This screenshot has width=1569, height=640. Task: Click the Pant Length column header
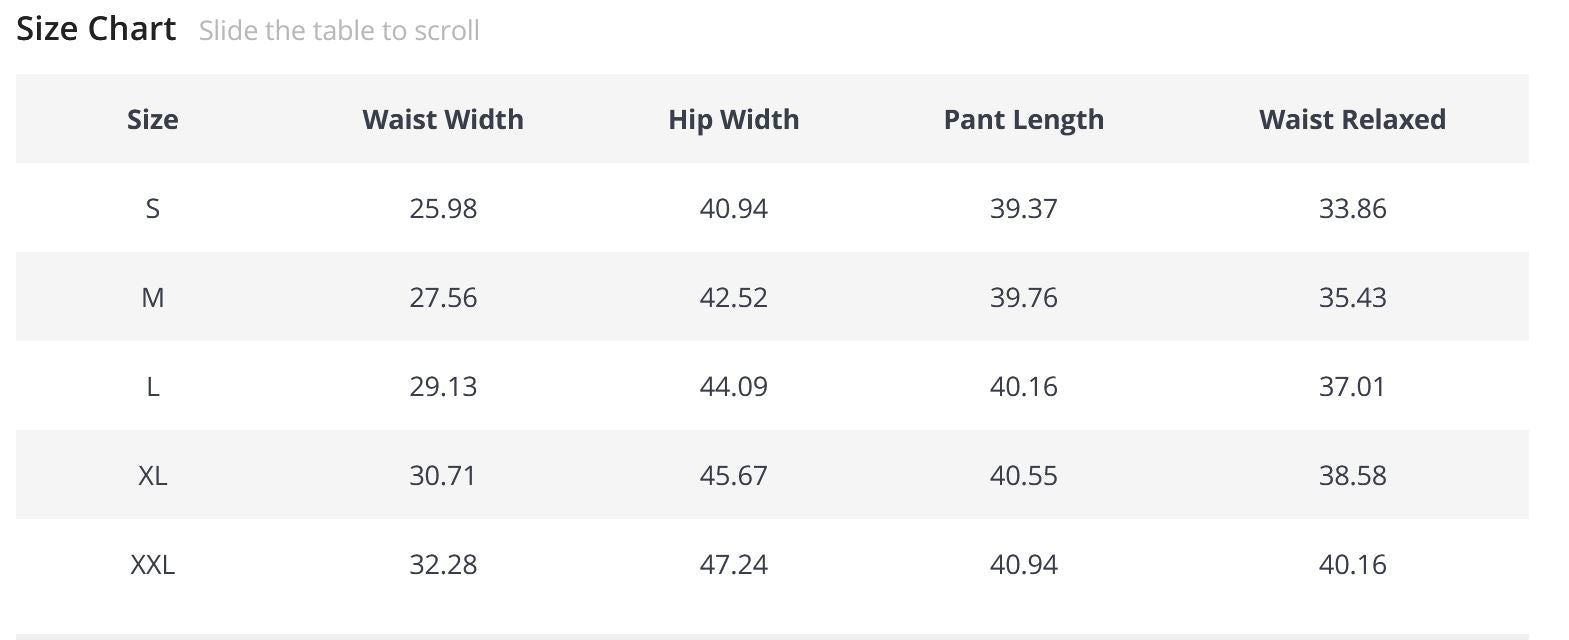1023,120
